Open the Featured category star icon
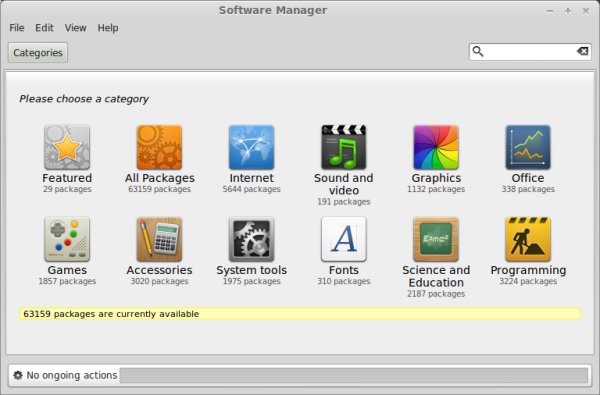600x395 pixels. [x=67, y=147]
